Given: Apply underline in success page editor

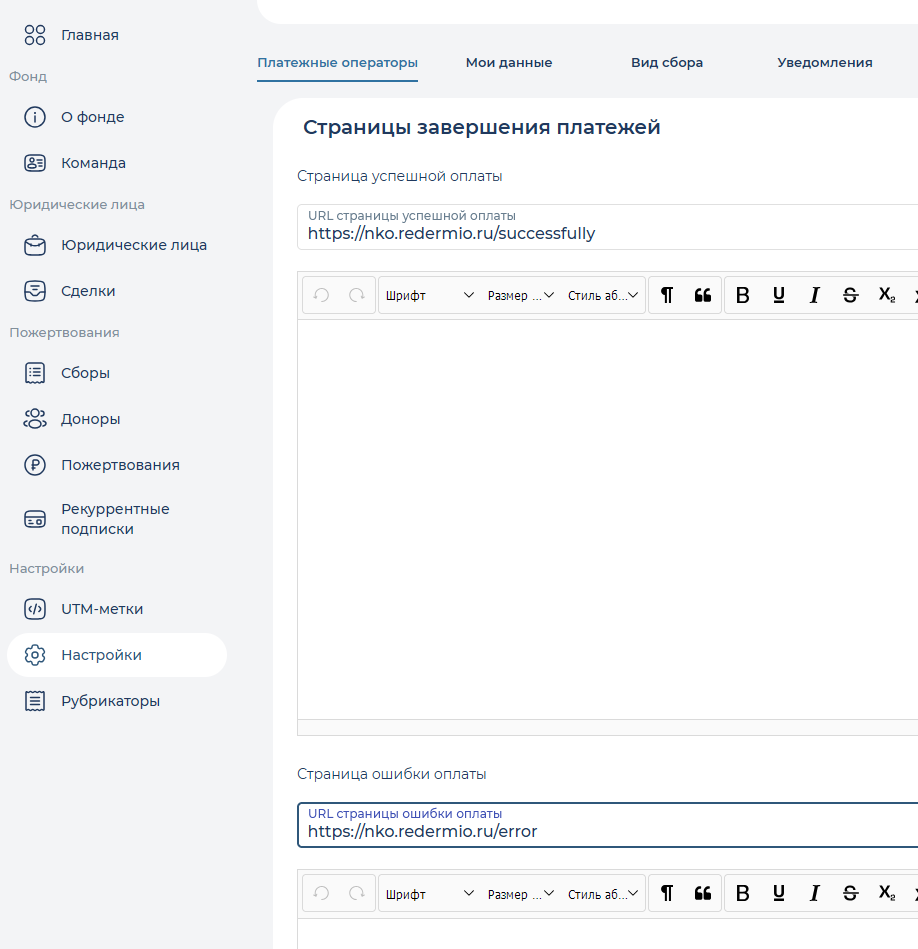Looking at the screenshot, I should pyautogui.click(x=779, y=295).
